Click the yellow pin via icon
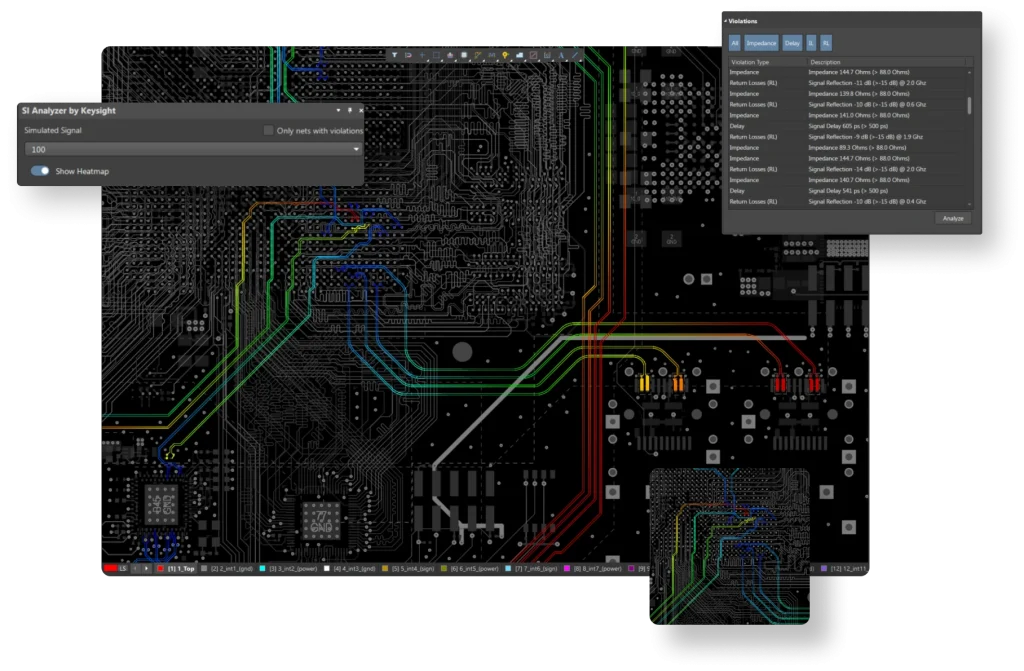 point(505,55)
